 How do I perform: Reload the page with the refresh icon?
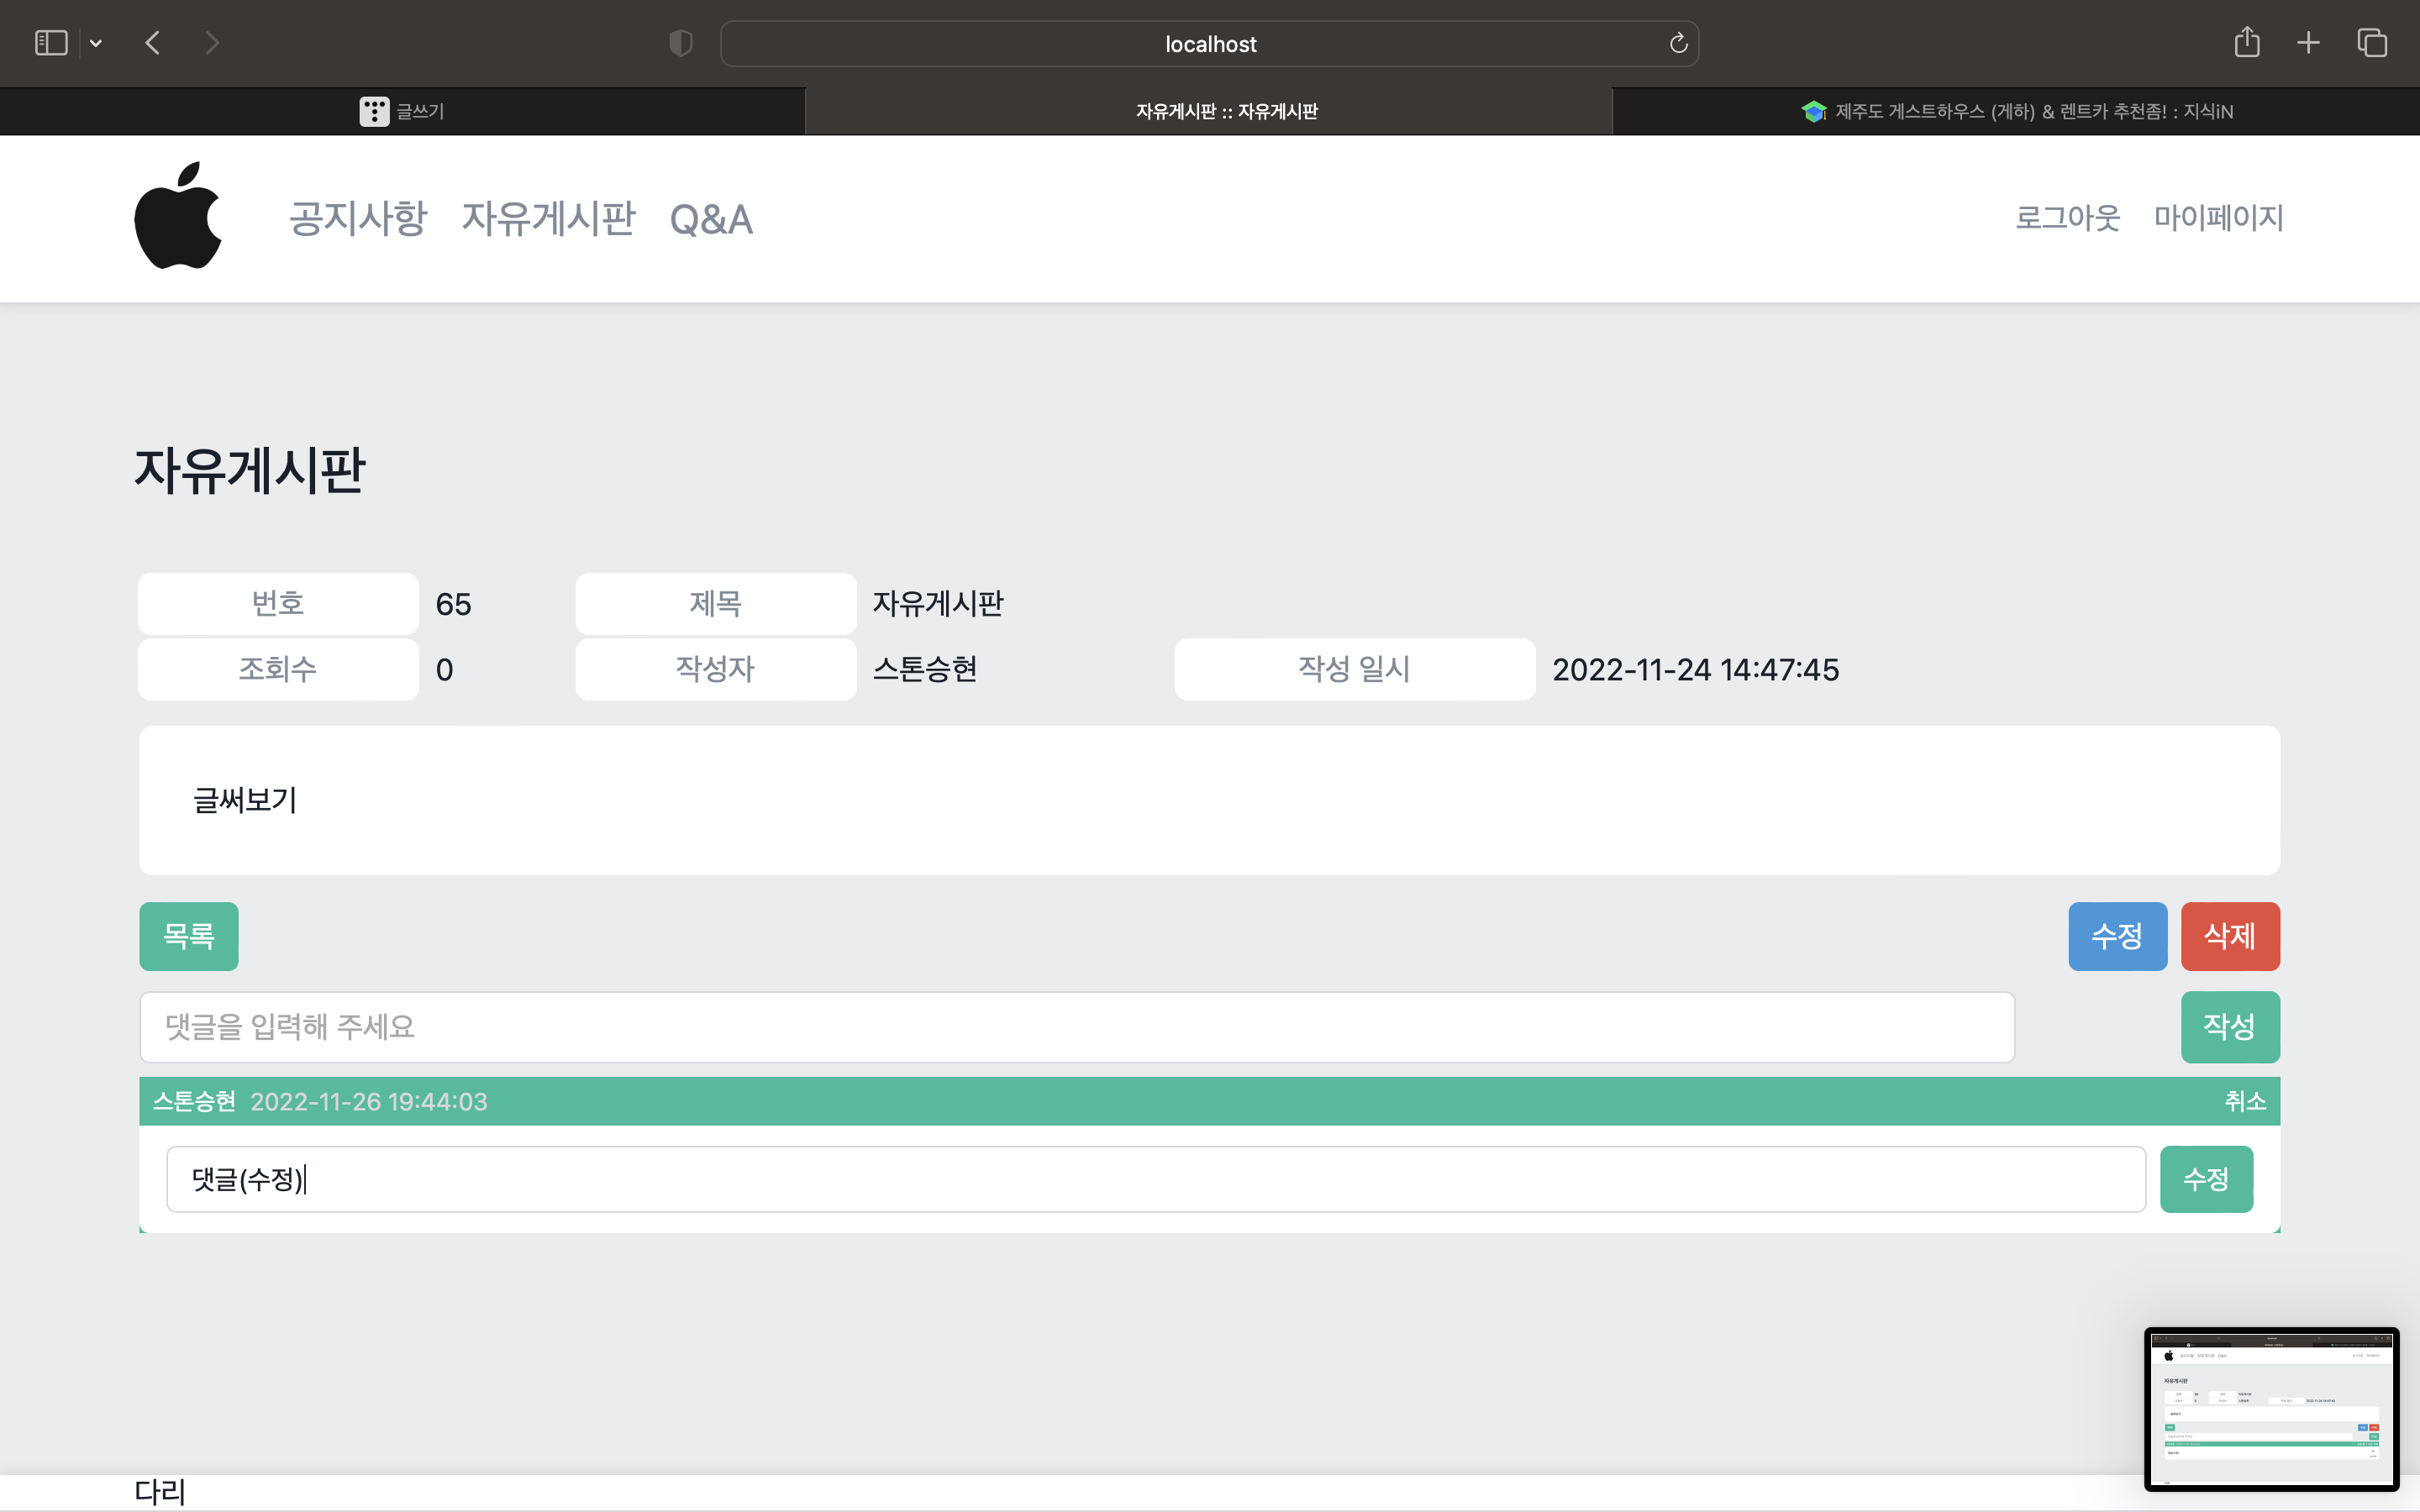[x=1678, y=43]
